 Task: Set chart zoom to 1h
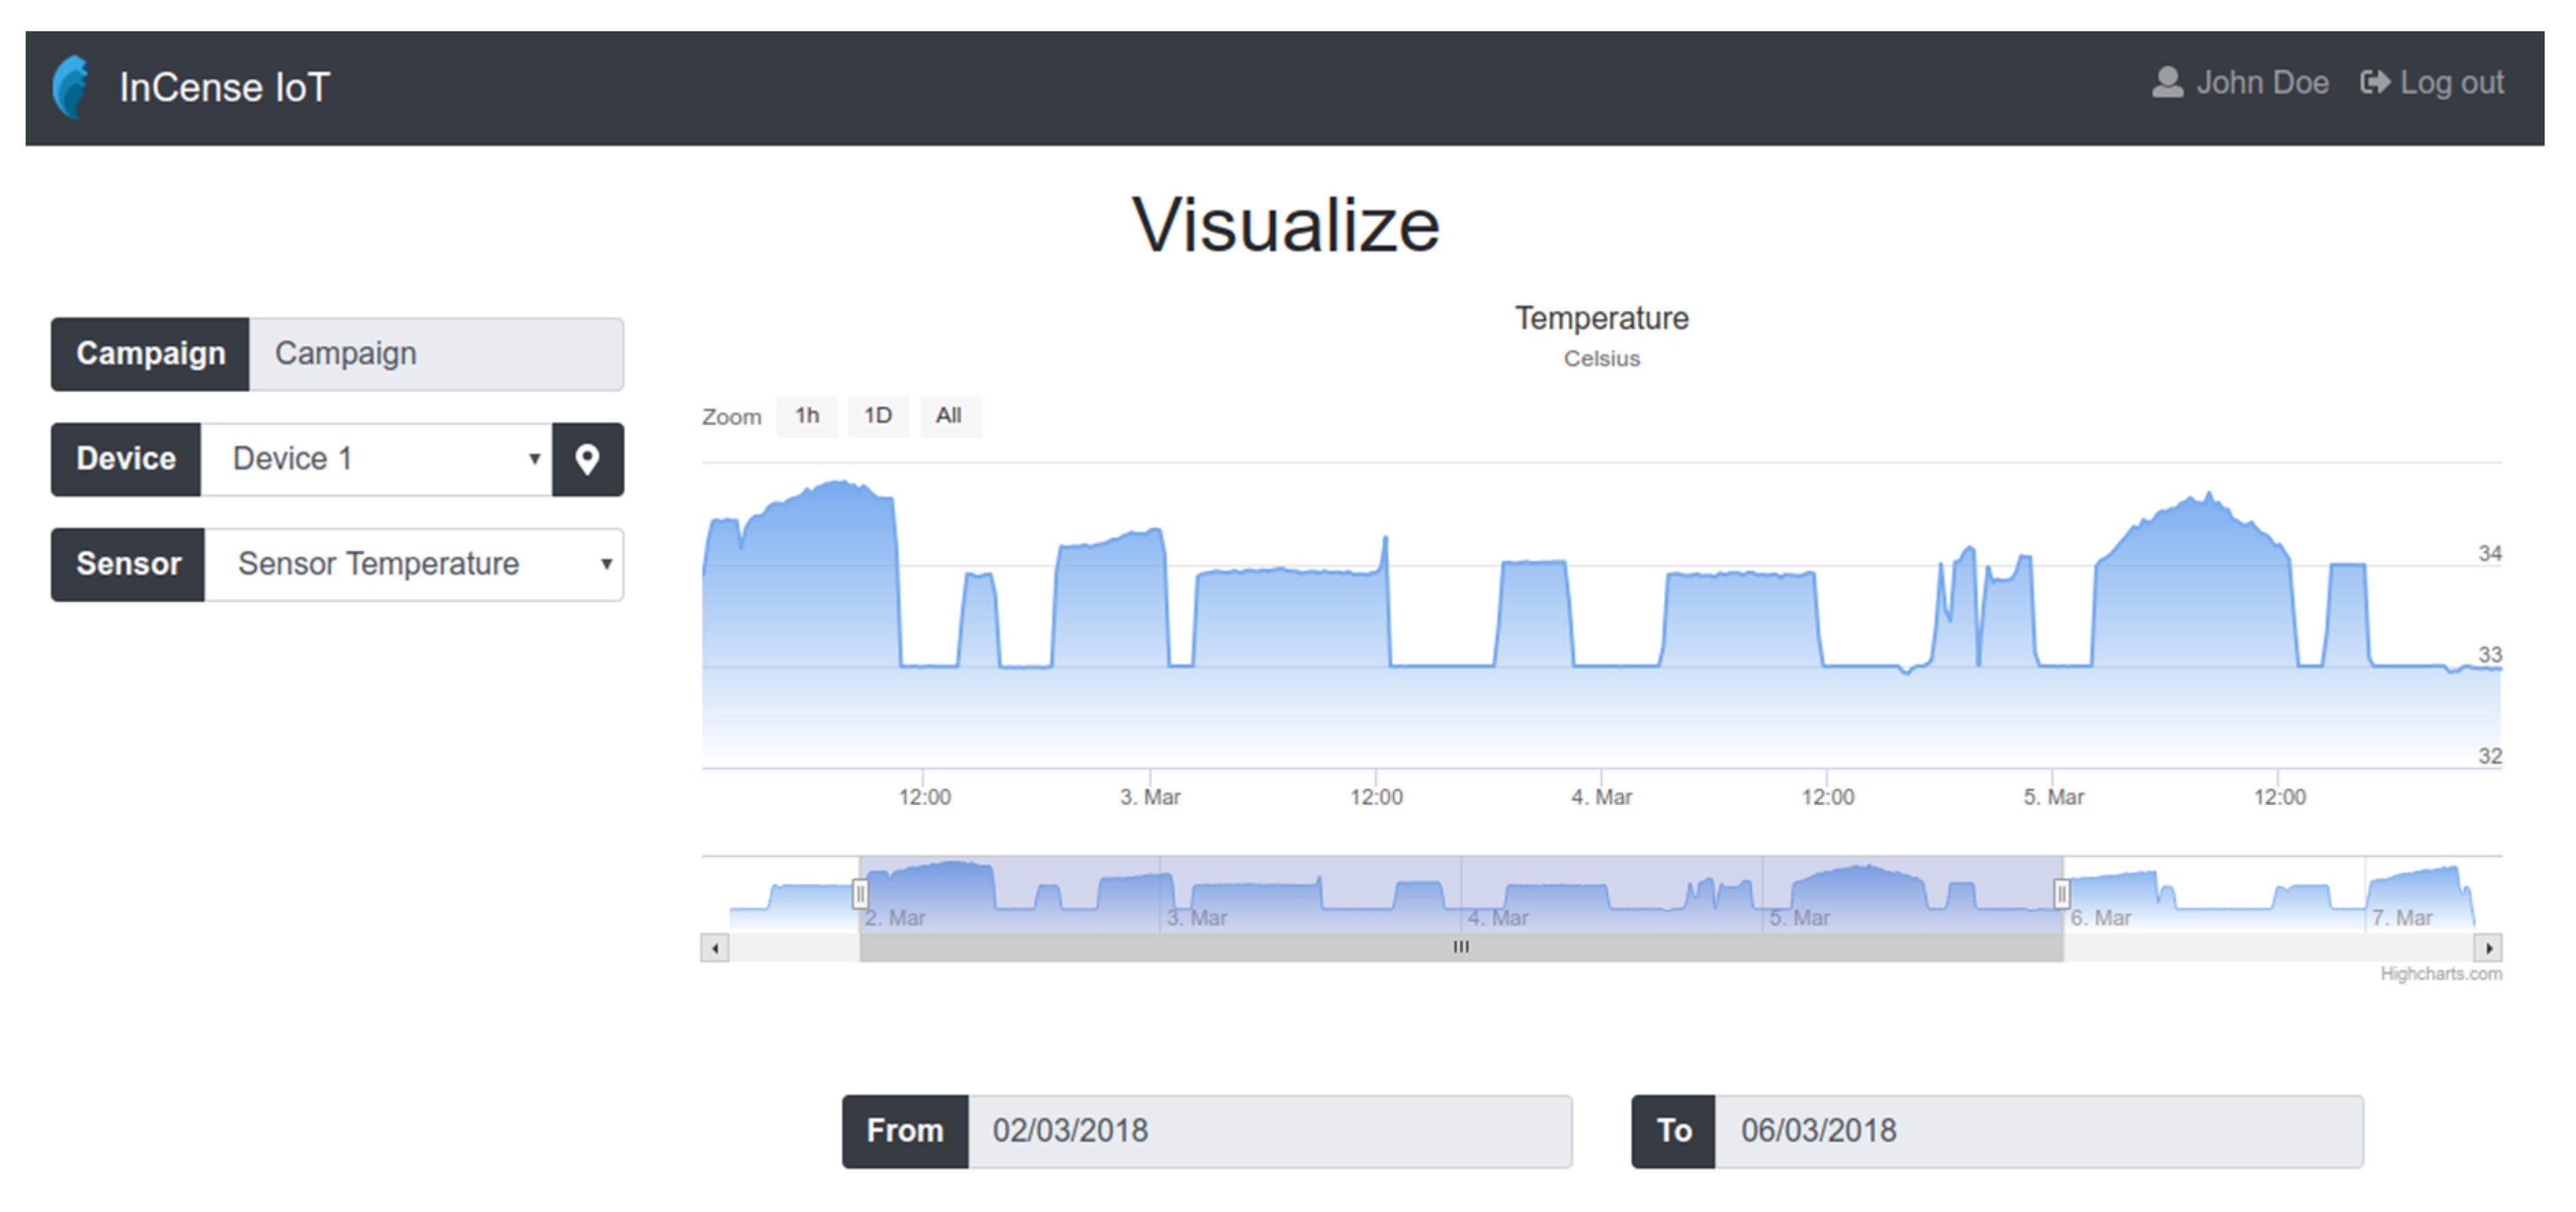pos(807,416)
